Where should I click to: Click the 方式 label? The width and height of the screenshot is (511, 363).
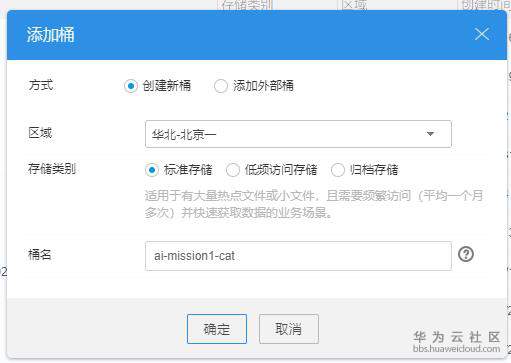point(41,85)
